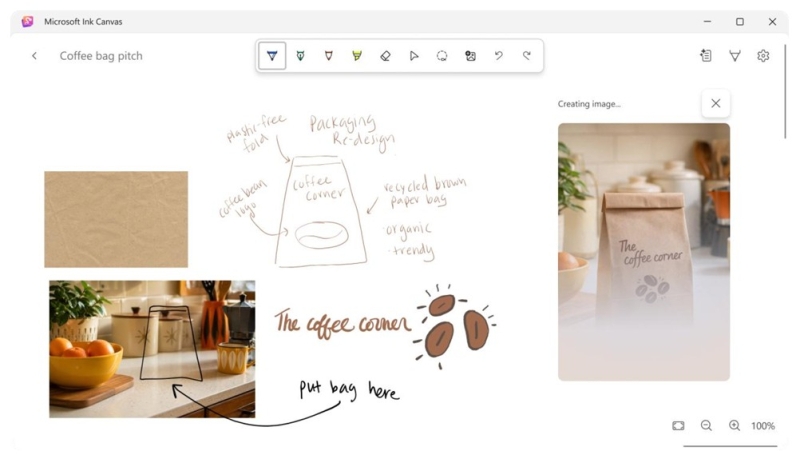The image size is (800, 463).
Task: Select the blue pen tool
Action: coord(272,56)
